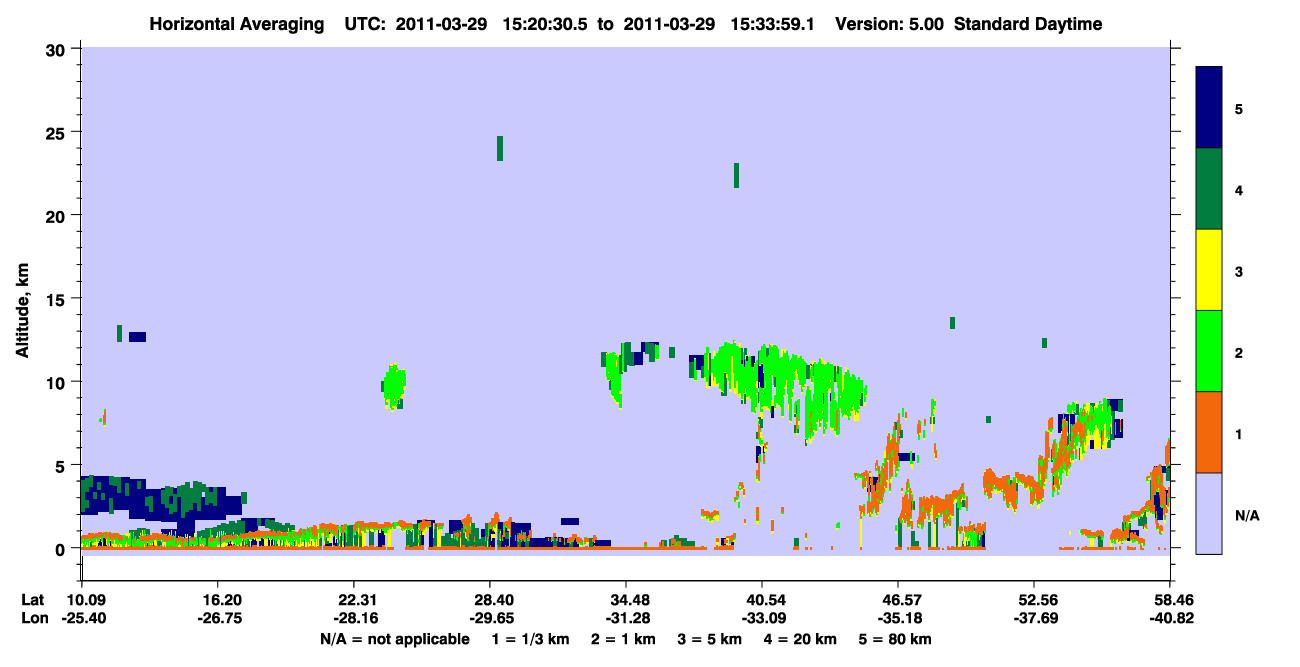Click the '1 = 1/3 km' legend entry
Image resolution: width=1300 pixels, height=667 pixels.
(x=530, y=639)
